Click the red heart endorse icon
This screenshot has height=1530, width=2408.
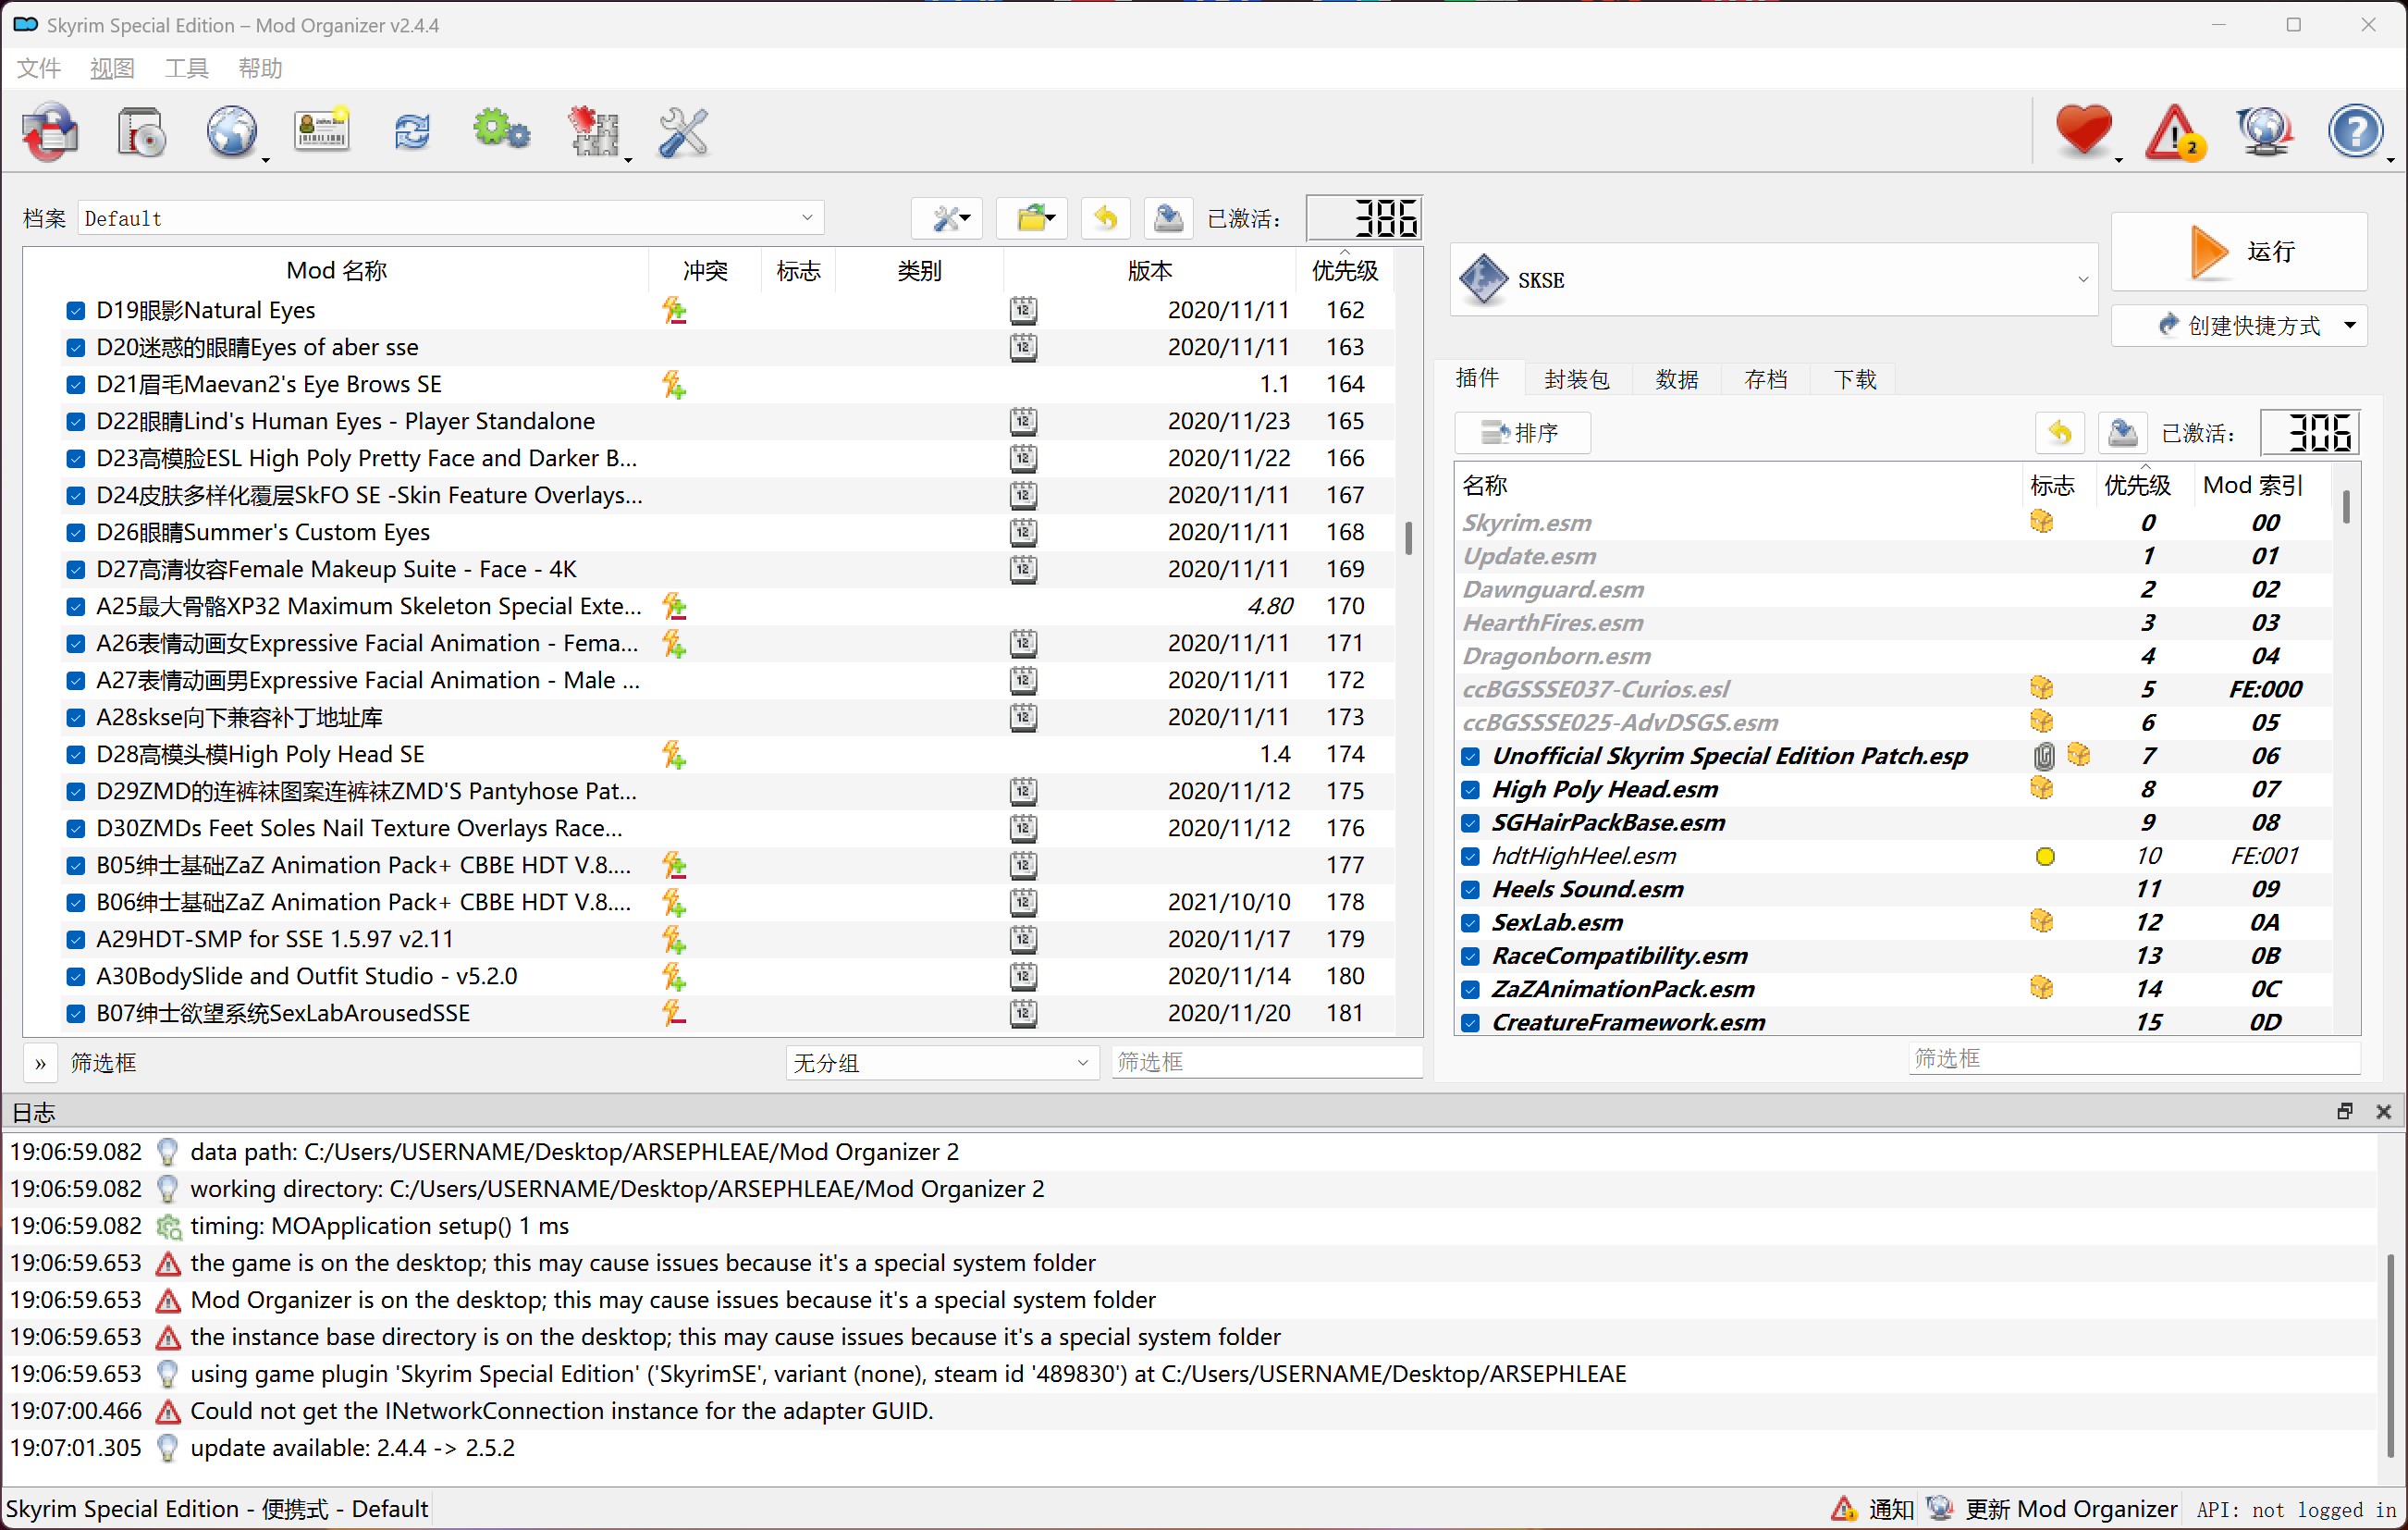click(2084, 131)
